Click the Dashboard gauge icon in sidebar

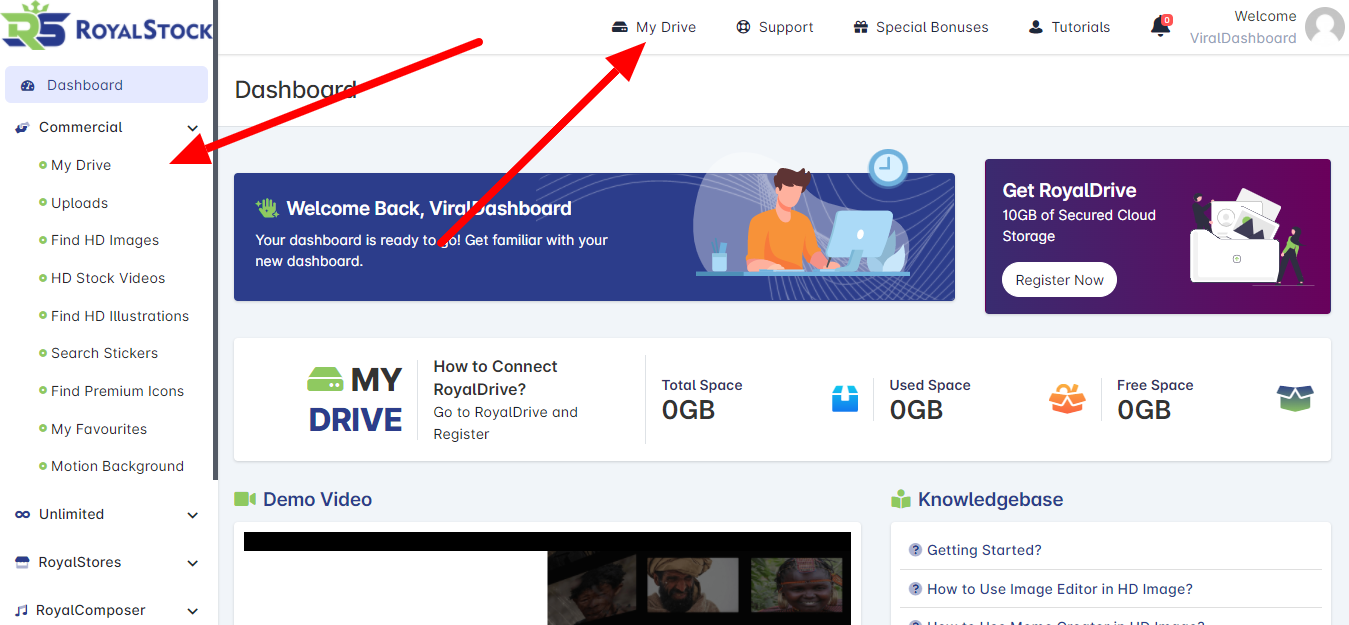click(x=28, y=85)
